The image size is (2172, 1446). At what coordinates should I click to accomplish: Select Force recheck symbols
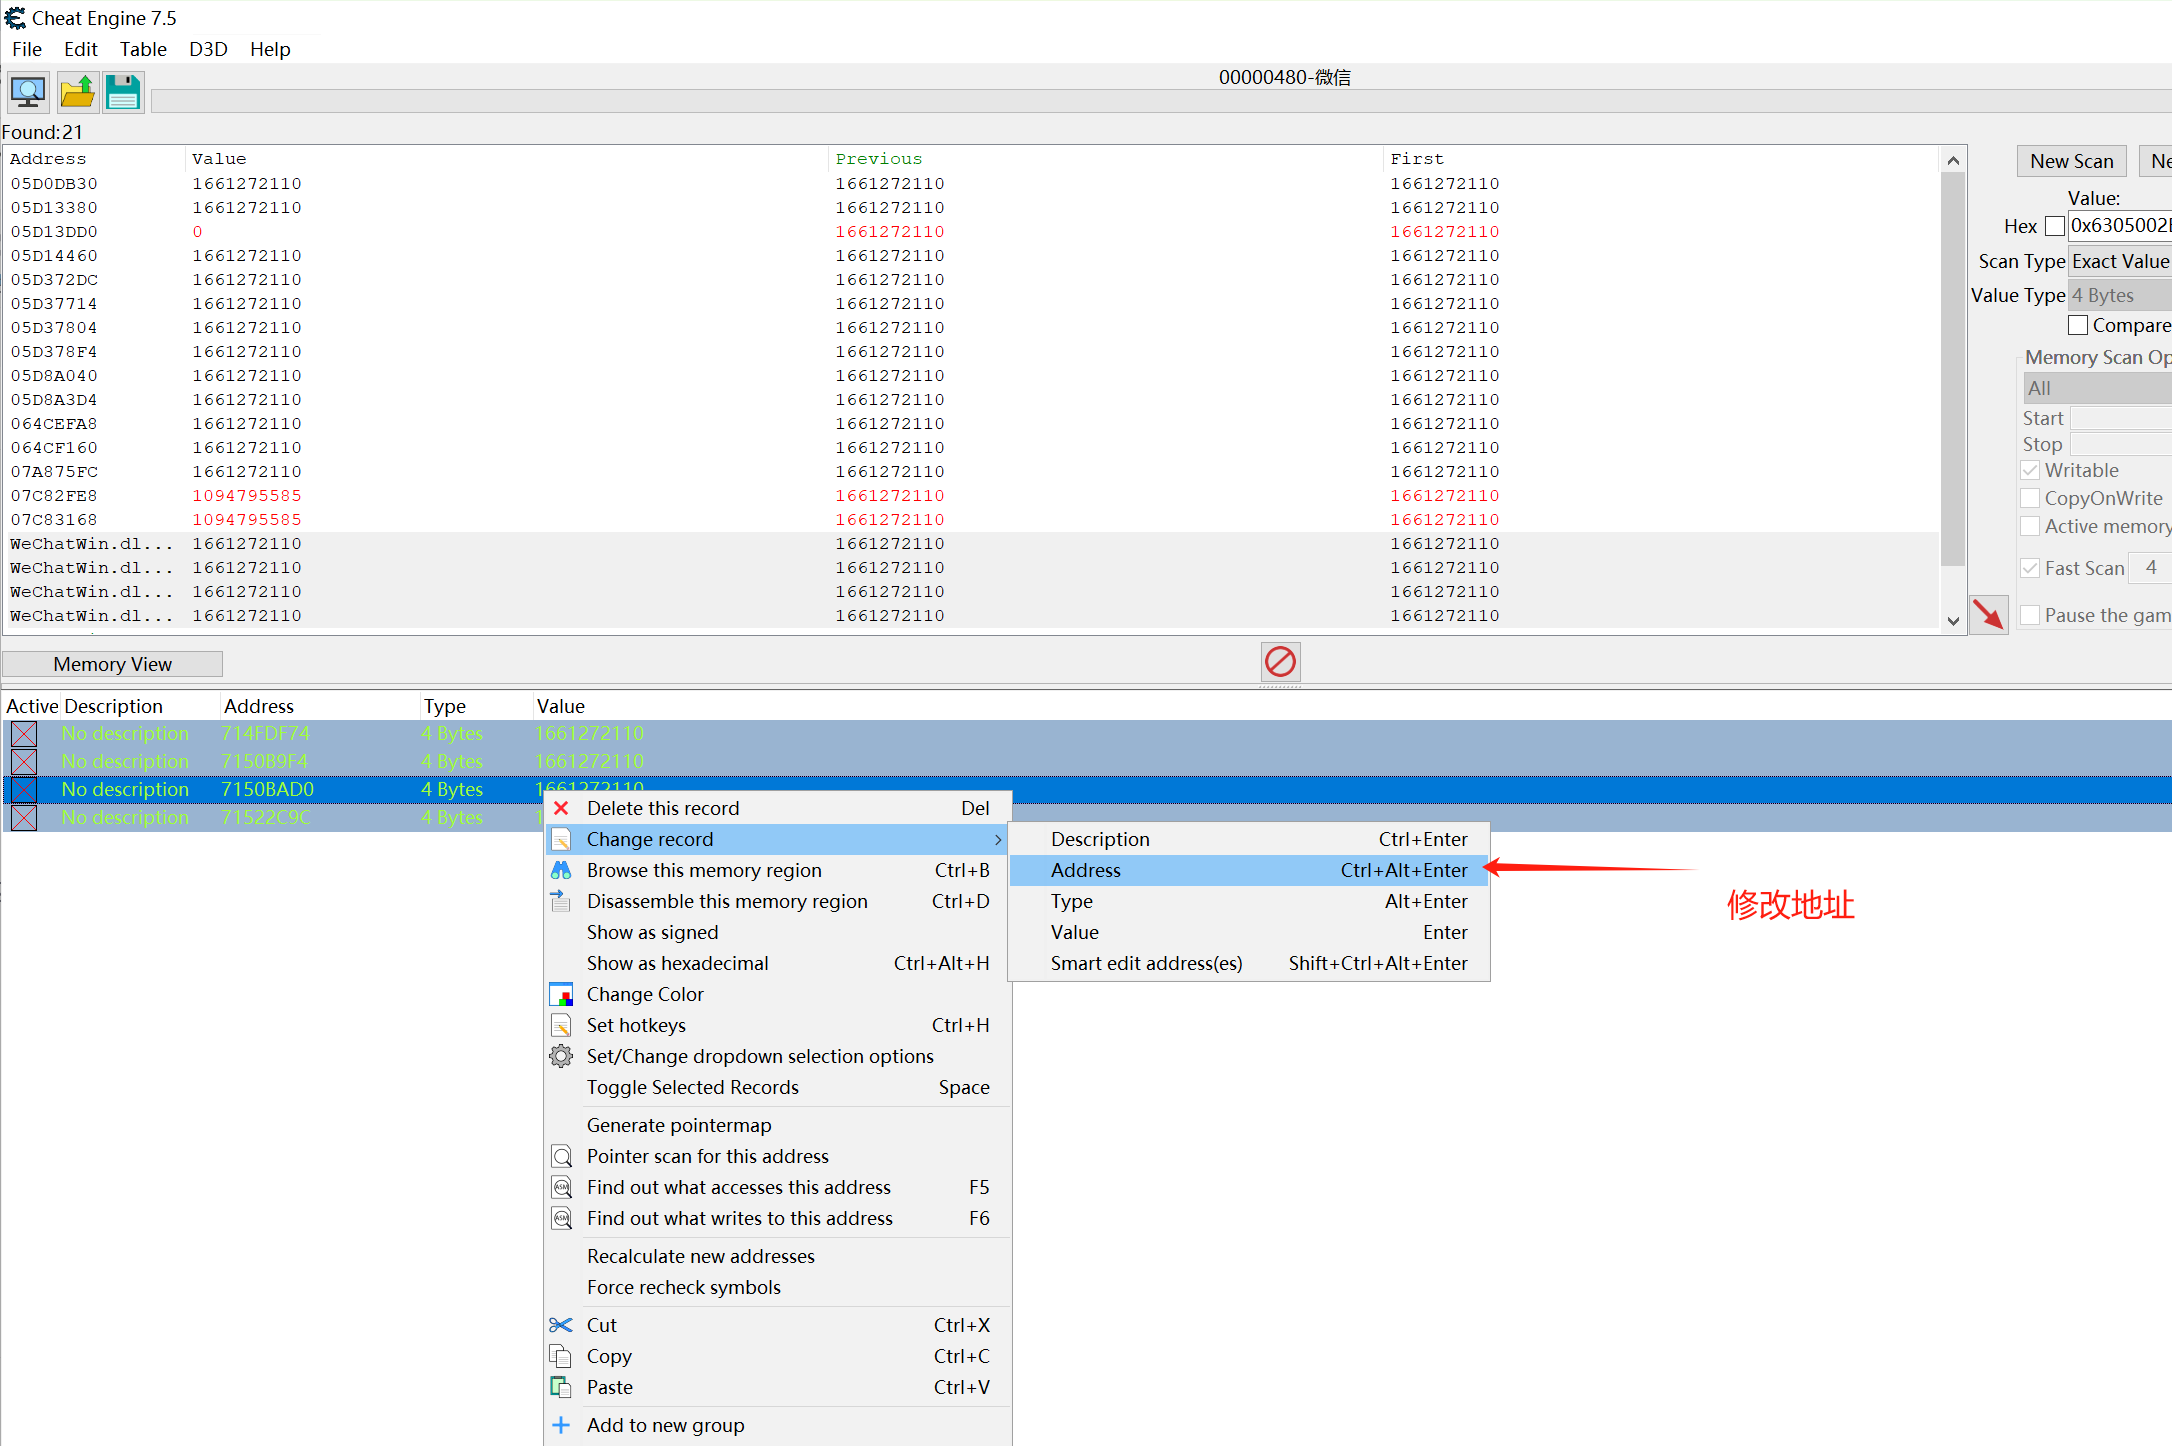(x=778, y=1287)
